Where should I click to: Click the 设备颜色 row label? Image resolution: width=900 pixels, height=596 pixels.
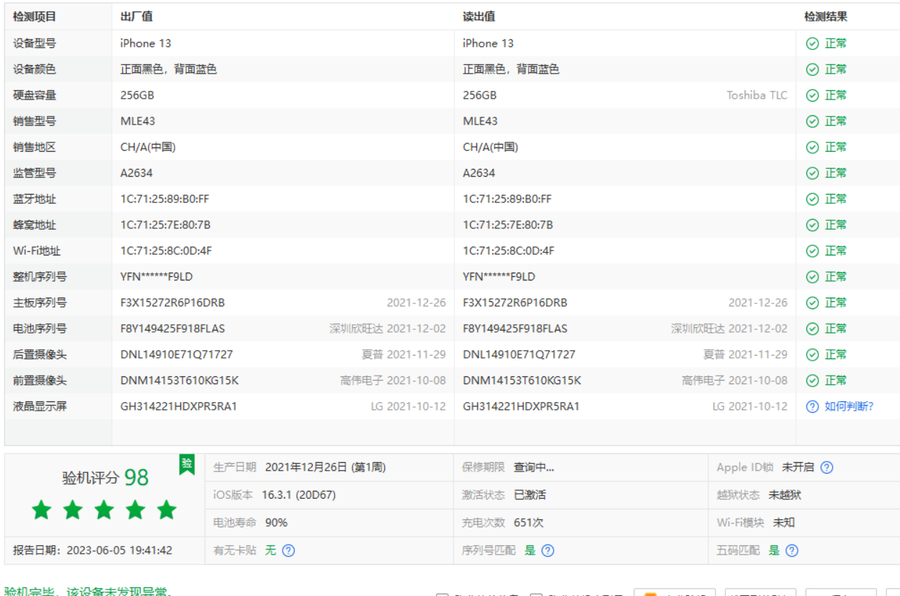34,69
